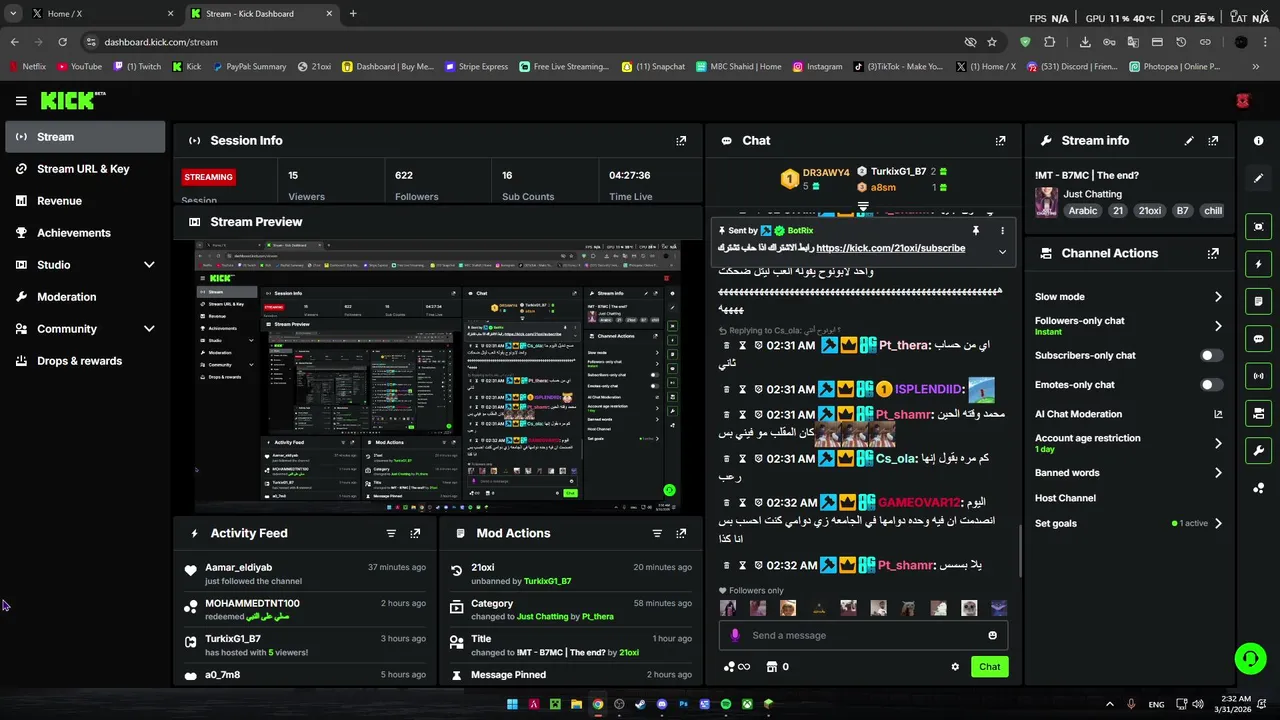
Task: Open Windows Start menu
Action: pos(512,704)
